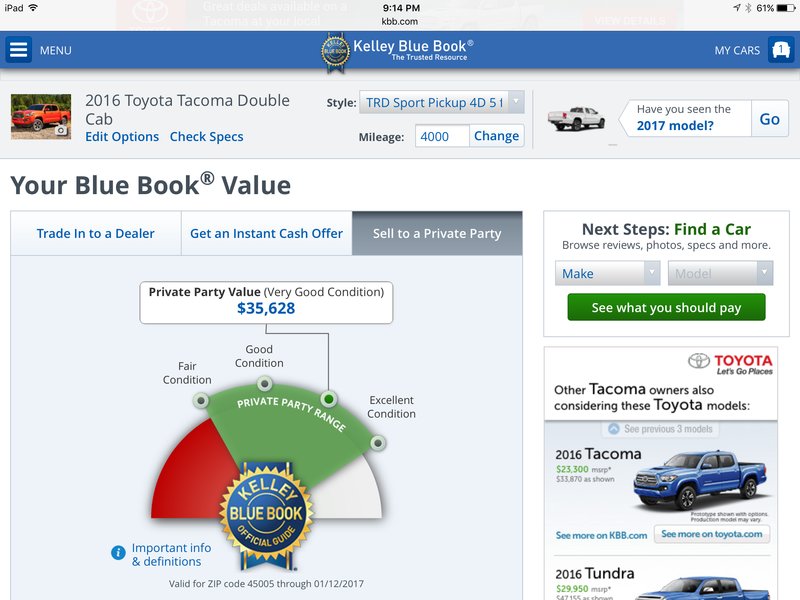The image size is (800, 600).
Task: Click the MY CARS label
Action: pos(737,51)
